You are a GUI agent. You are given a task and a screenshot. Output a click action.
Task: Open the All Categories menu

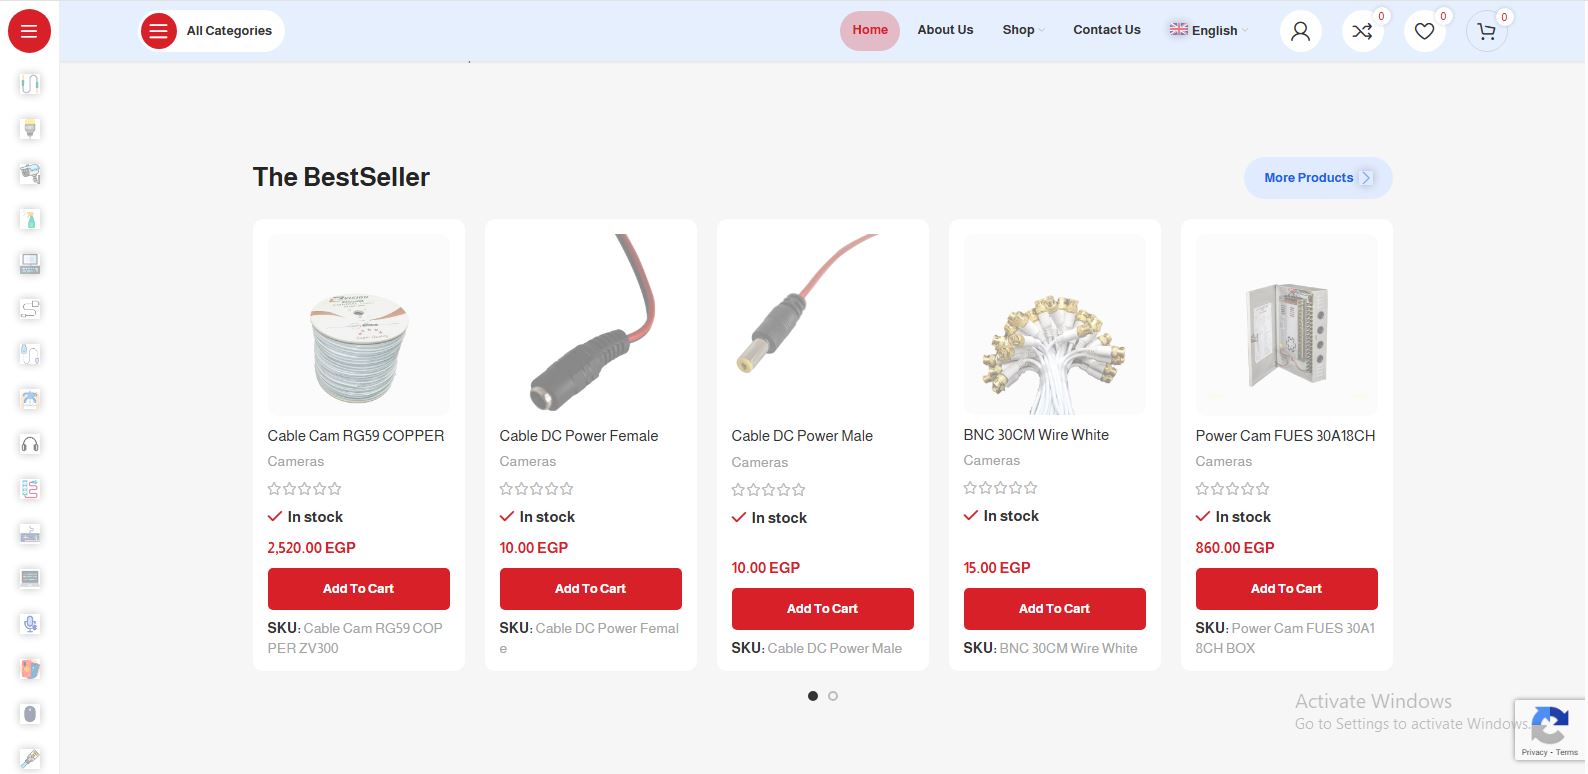click(211, 31)
